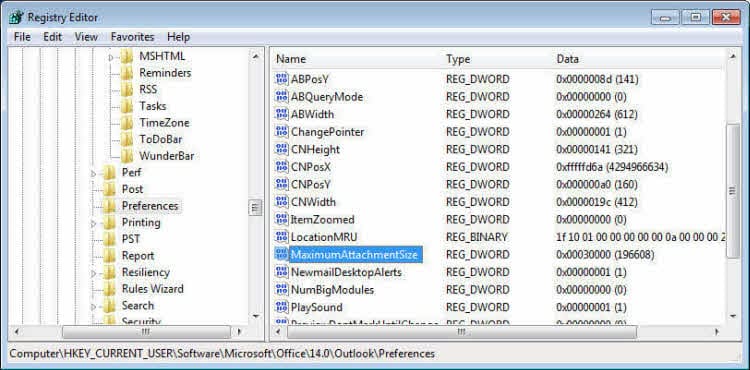Expand the Resiliency key node
The height and width of the screenshot is (370, 750).
94,273
